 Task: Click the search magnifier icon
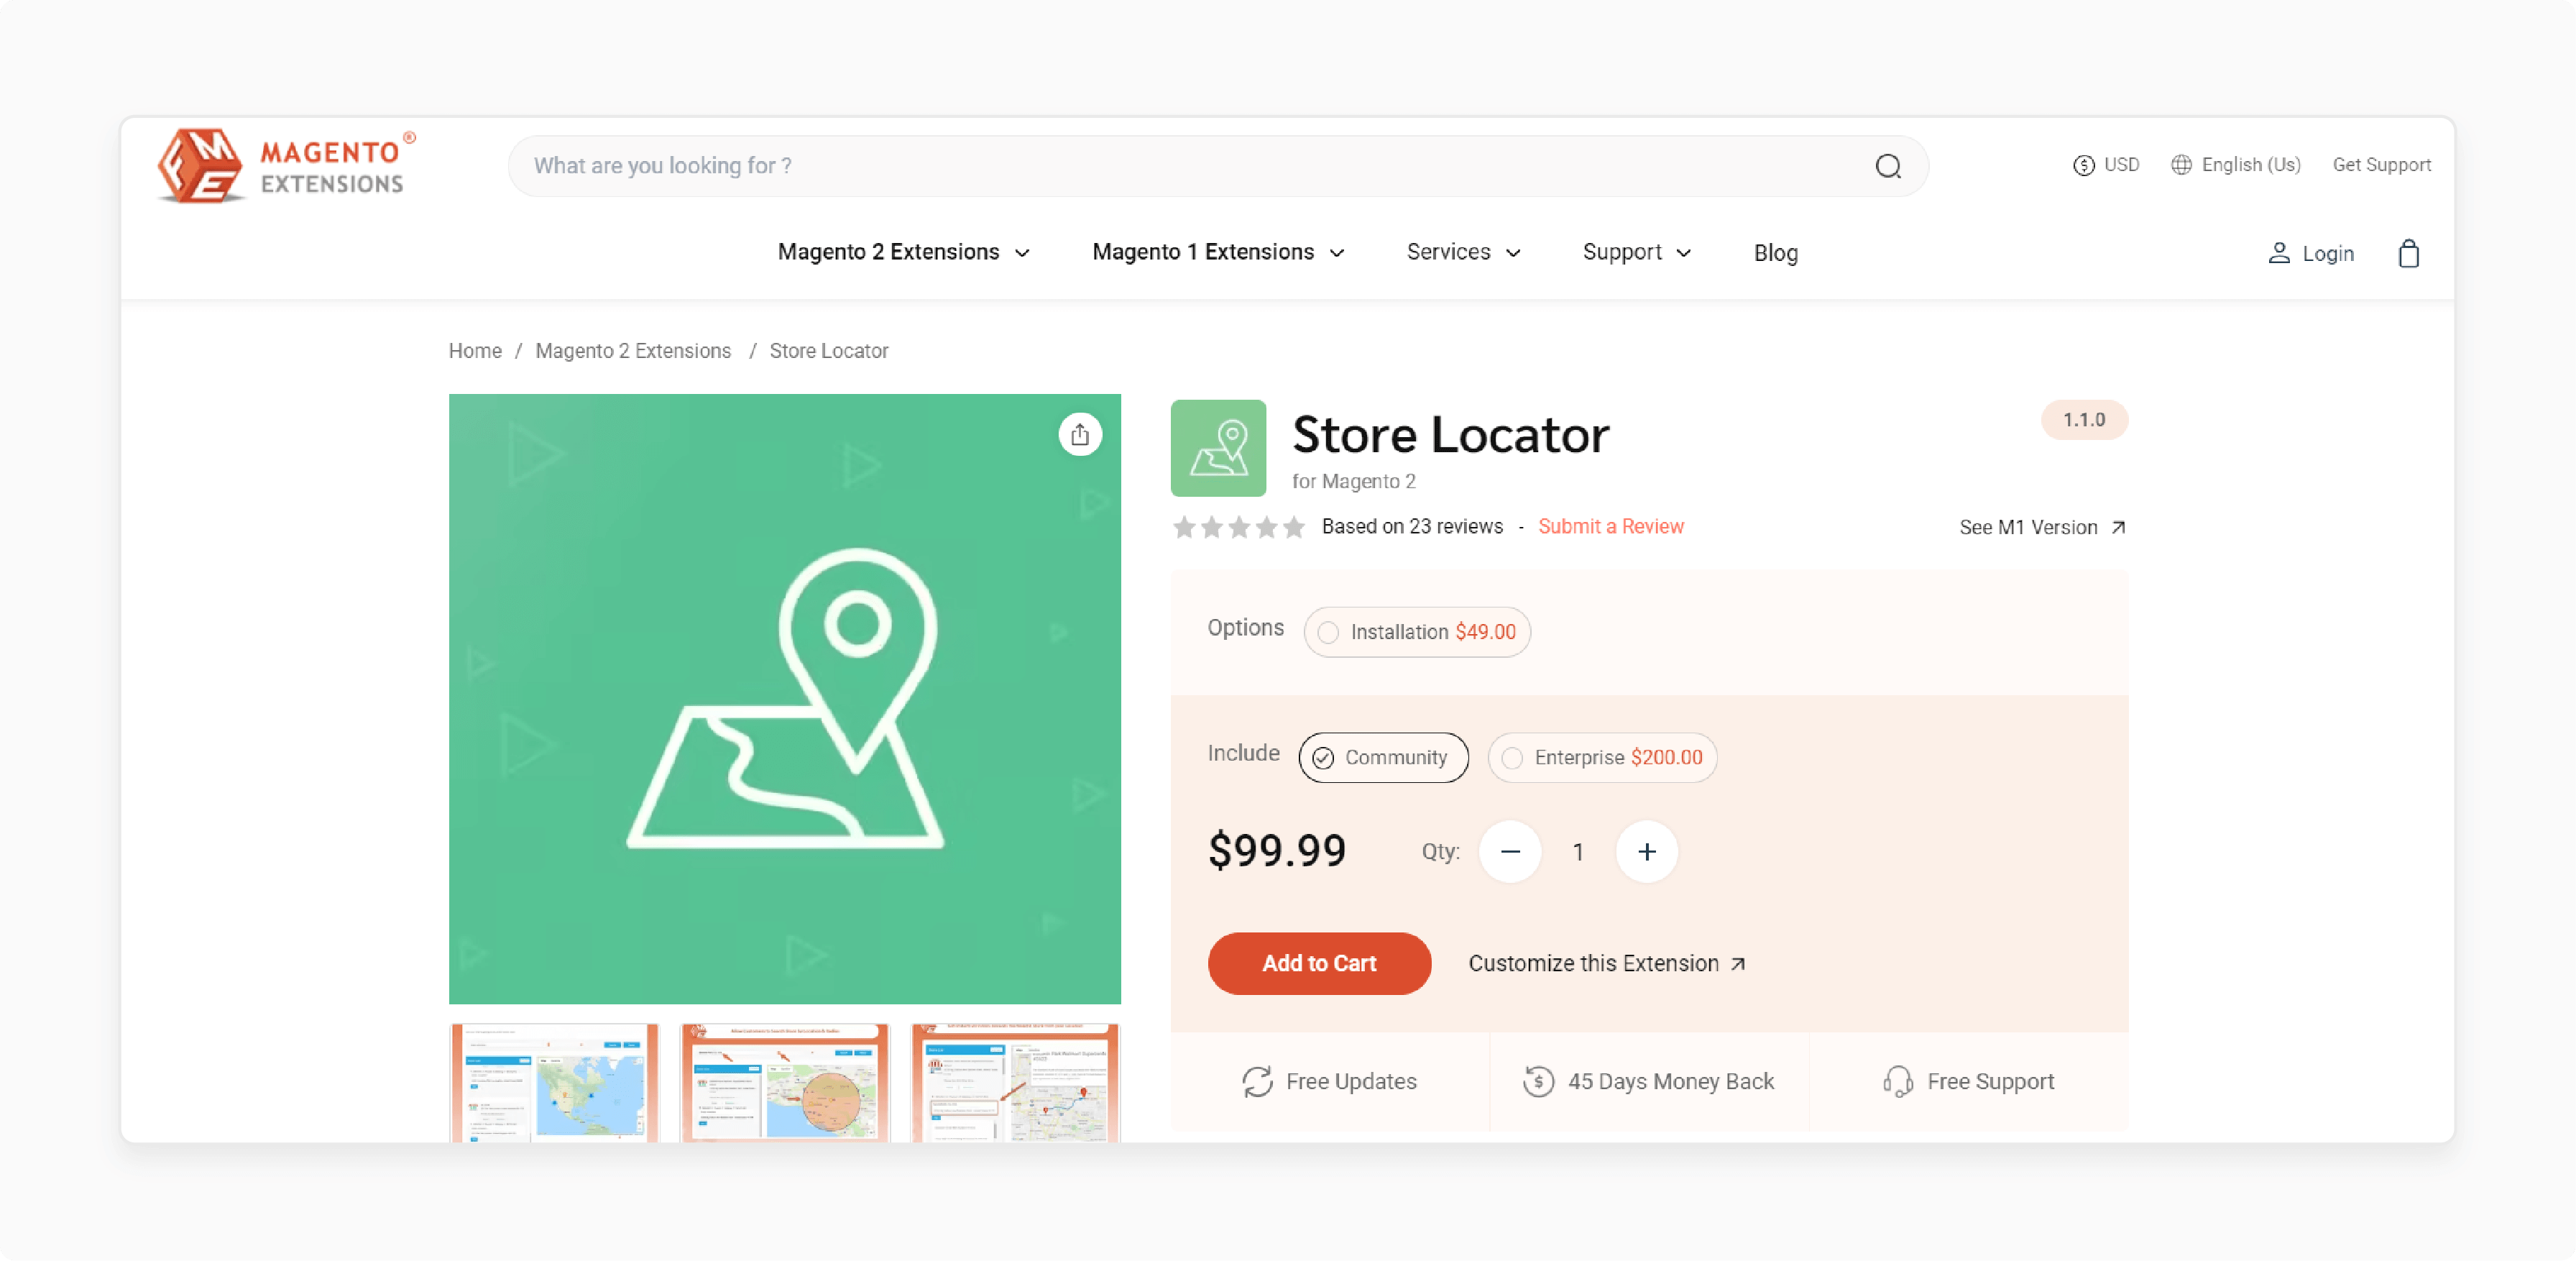(x=1887, y=166)
